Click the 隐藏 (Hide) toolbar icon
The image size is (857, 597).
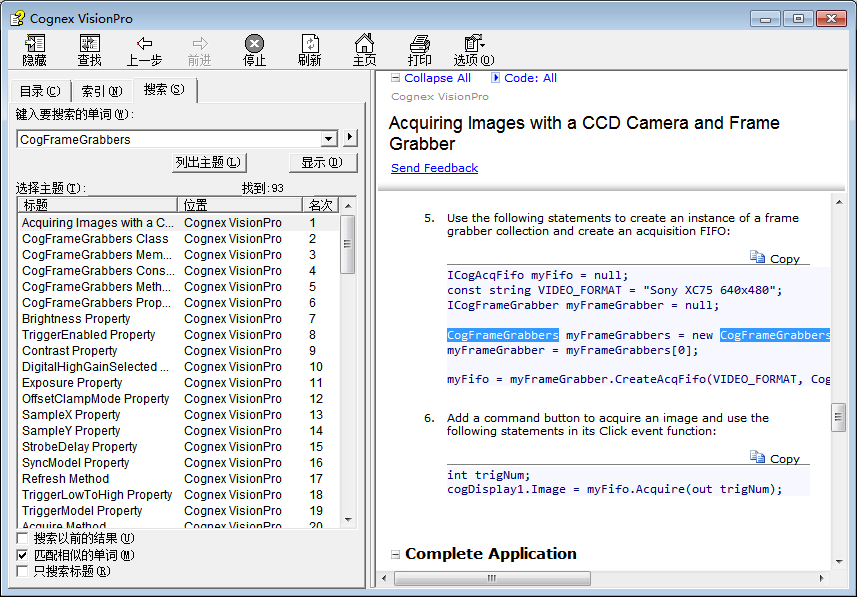click(x=34, y=50)
